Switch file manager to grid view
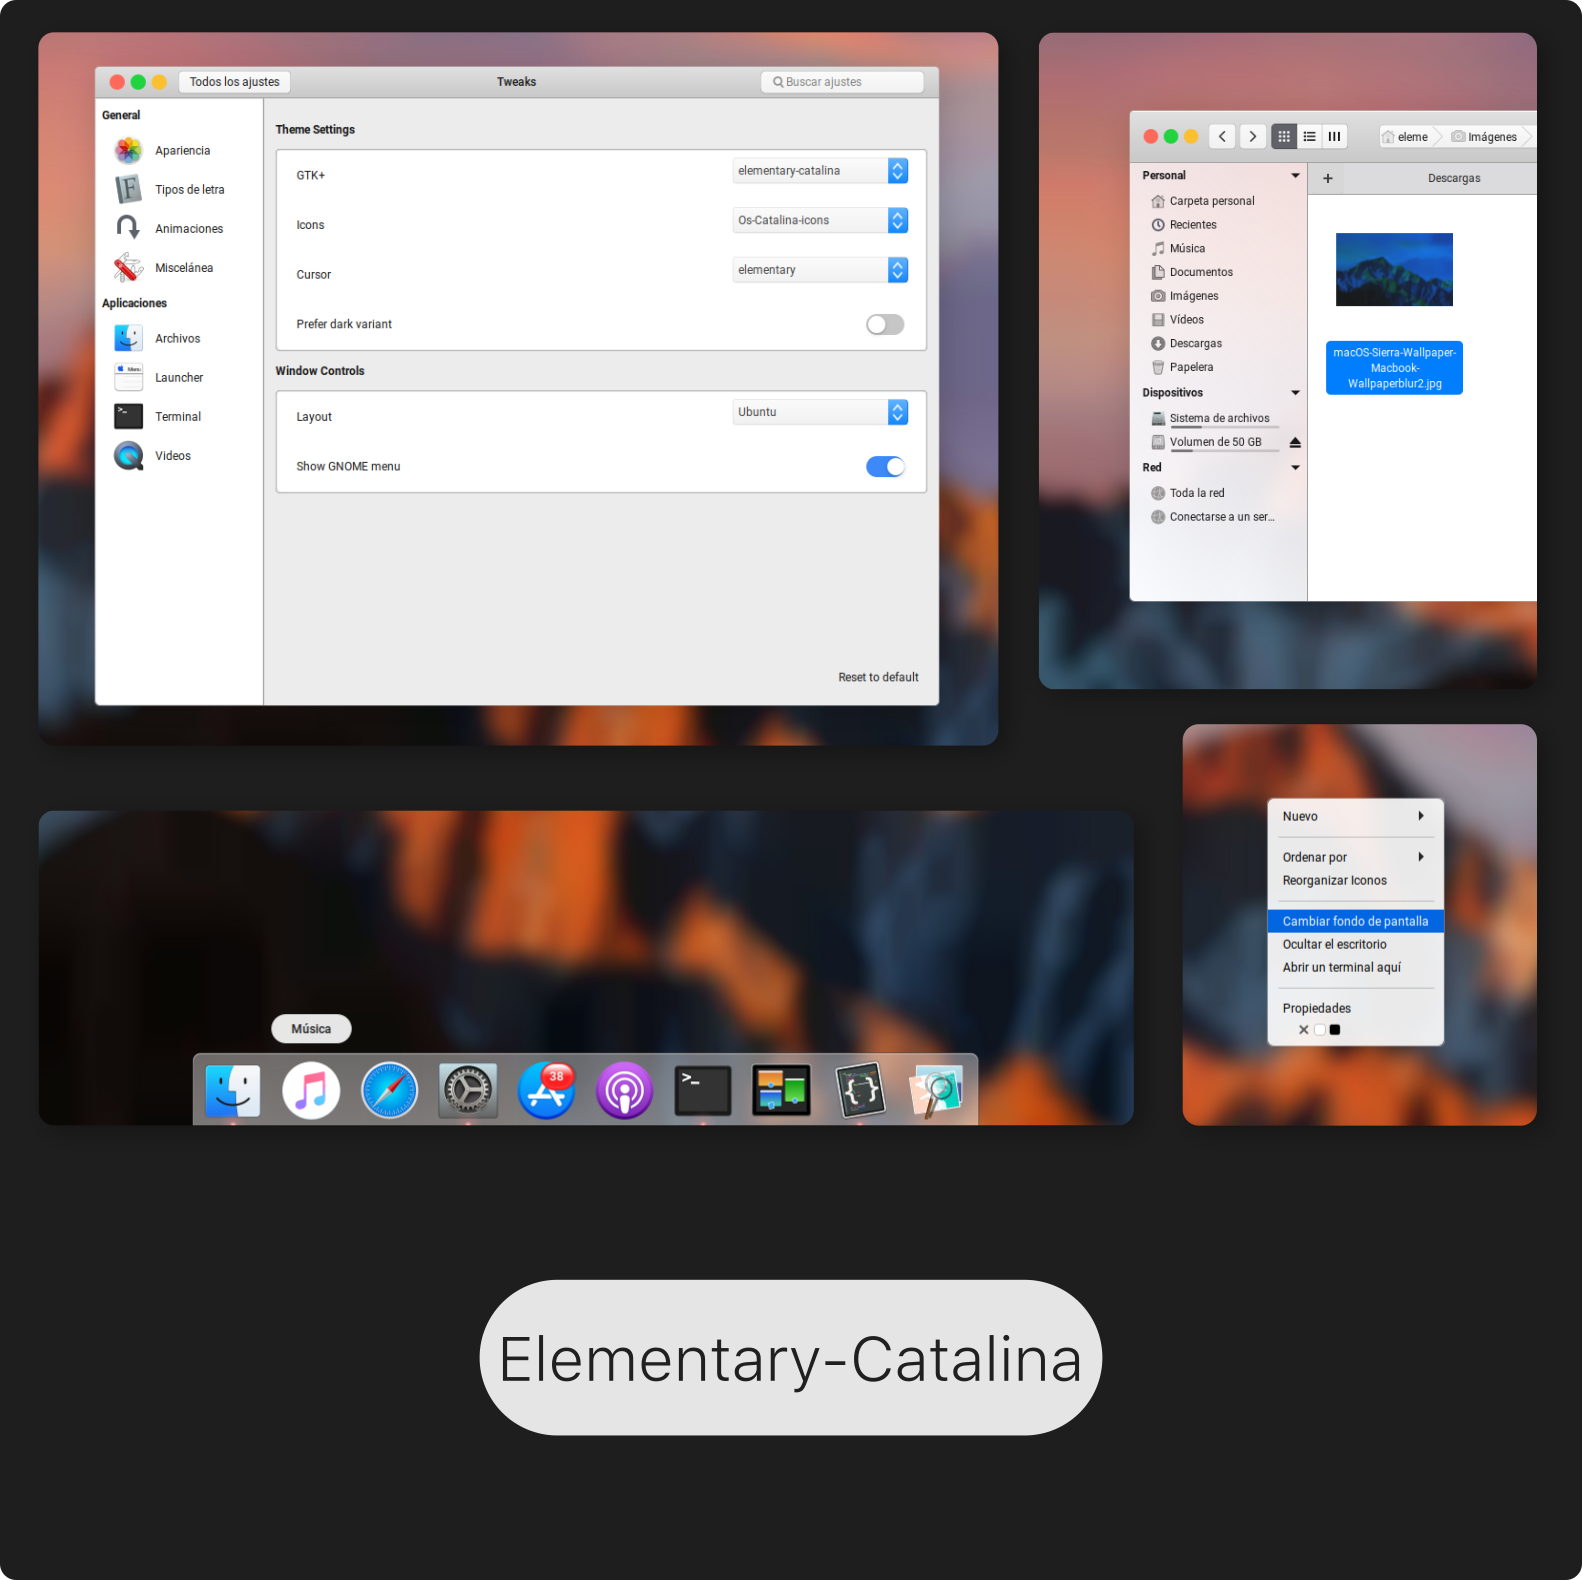 pyautogui.click(x=1284, y=137)
